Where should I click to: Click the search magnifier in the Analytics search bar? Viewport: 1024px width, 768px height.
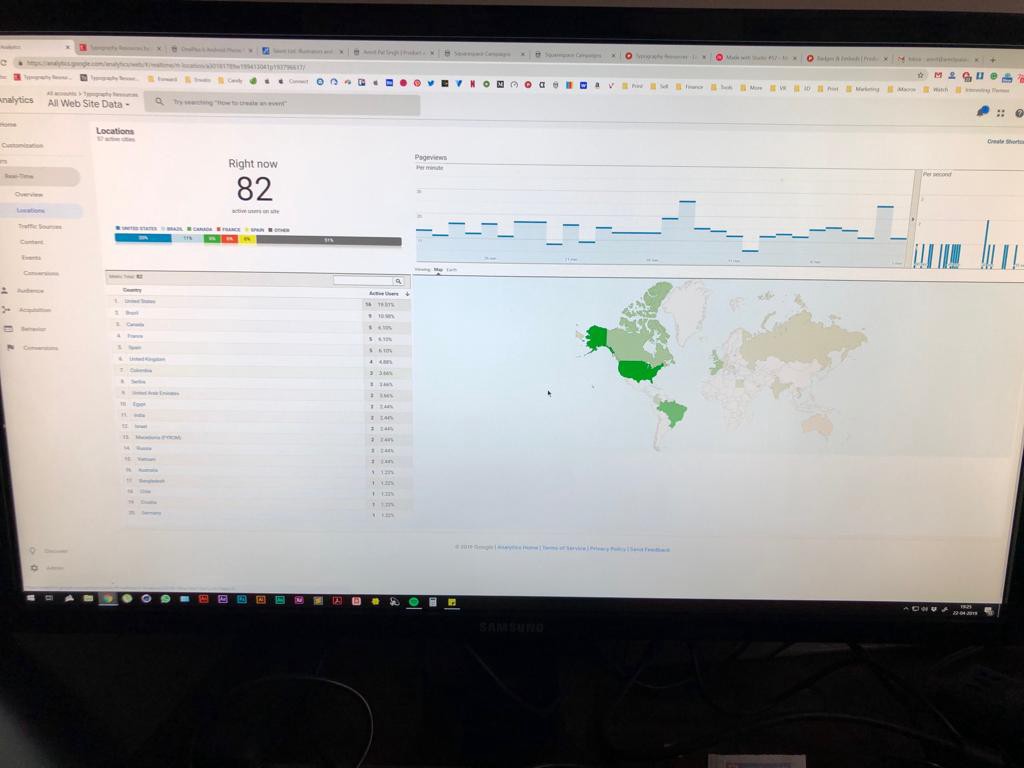pyautogui.click(x=159, y=101)
